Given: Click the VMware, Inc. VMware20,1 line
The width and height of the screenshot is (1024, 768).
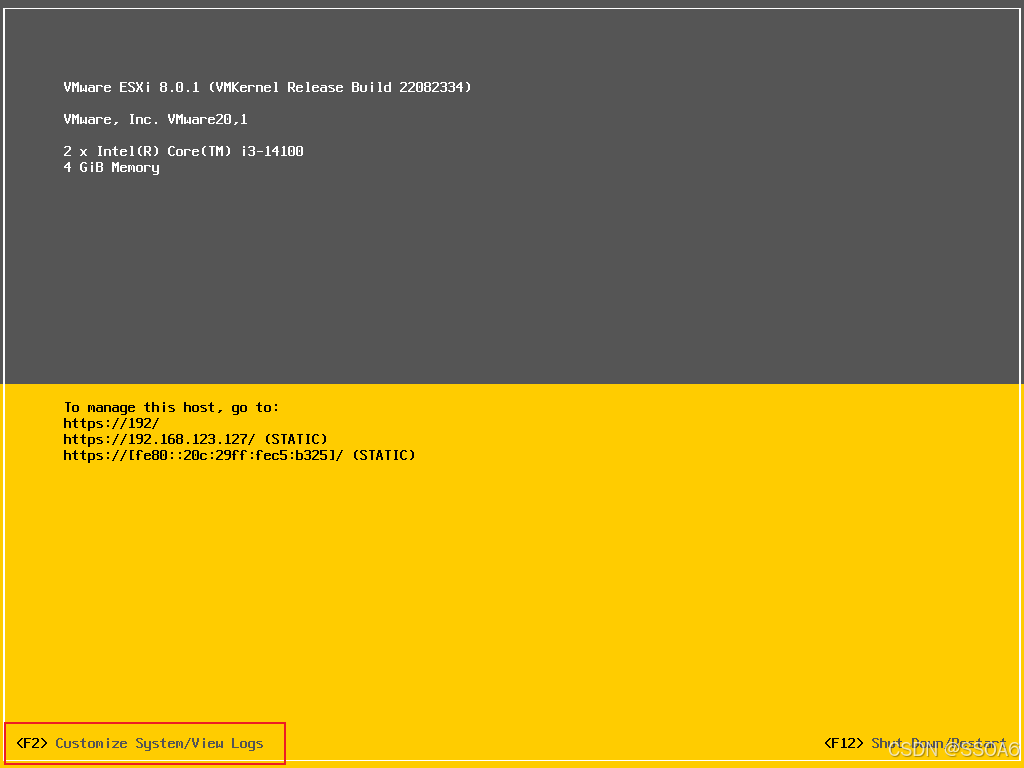Looking at the screenshot, I should click(155, 119).
